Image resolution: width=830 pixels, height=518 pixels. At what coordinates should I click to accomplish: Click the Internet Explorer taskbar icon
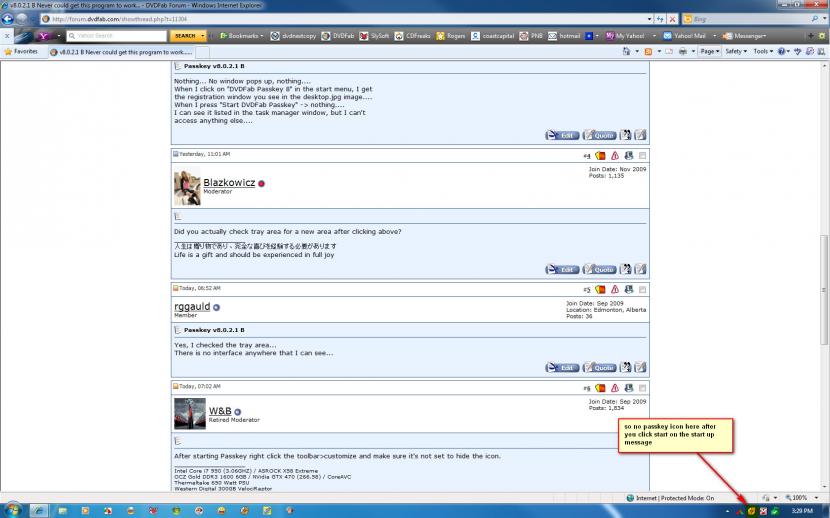point(38,511)
